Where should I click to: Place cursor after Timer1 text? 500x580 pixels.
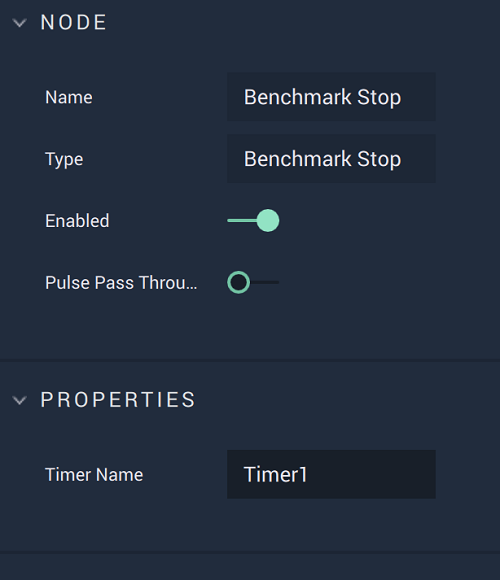click(x=308, y=474)
